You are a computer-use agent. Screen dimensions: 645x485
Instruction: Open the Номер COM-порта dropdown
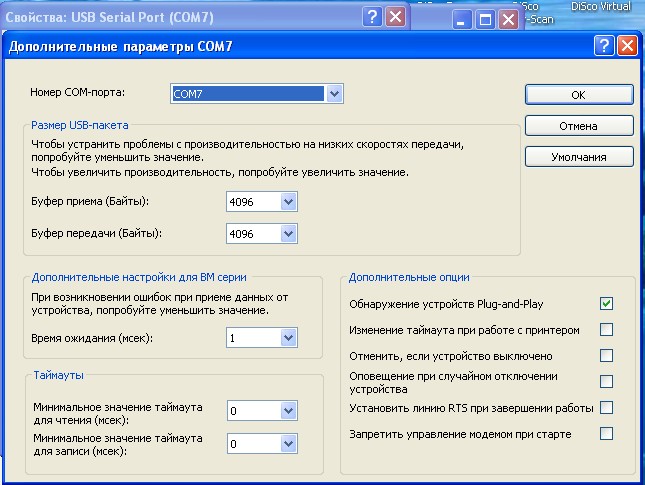[x=335, y=94]
